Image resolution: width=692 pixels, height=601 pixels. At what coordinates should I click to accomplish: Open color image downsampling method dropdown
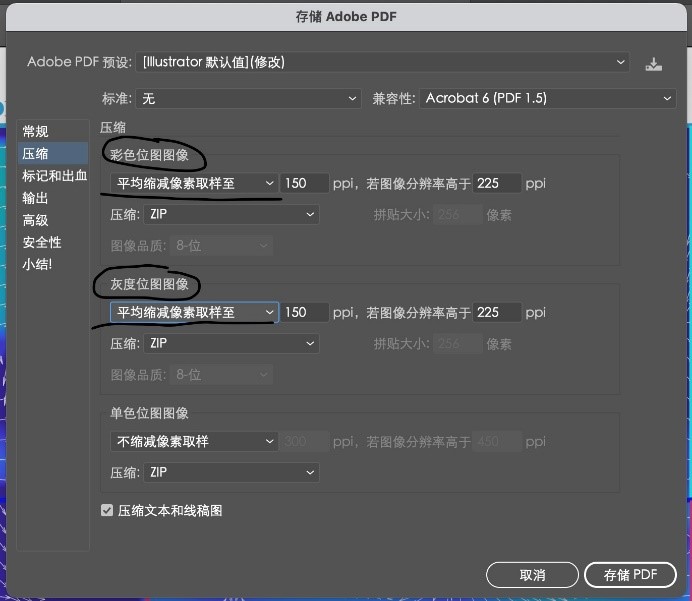194,184
